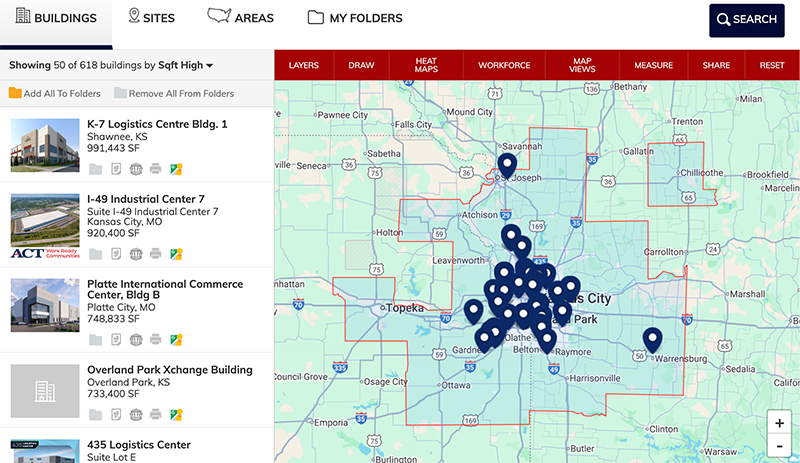Click Add All To Folders
Screen dimensions: 800x463
[55, 93]
